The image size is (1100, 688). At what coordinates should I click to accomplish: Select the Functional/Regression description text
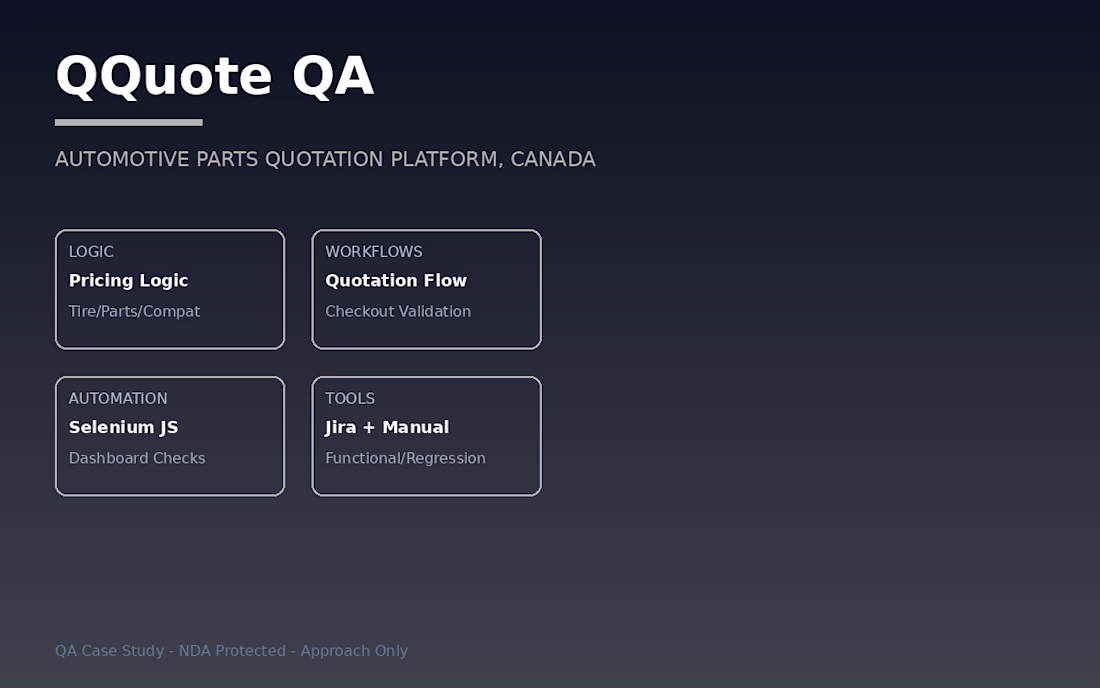pos(405,459)
